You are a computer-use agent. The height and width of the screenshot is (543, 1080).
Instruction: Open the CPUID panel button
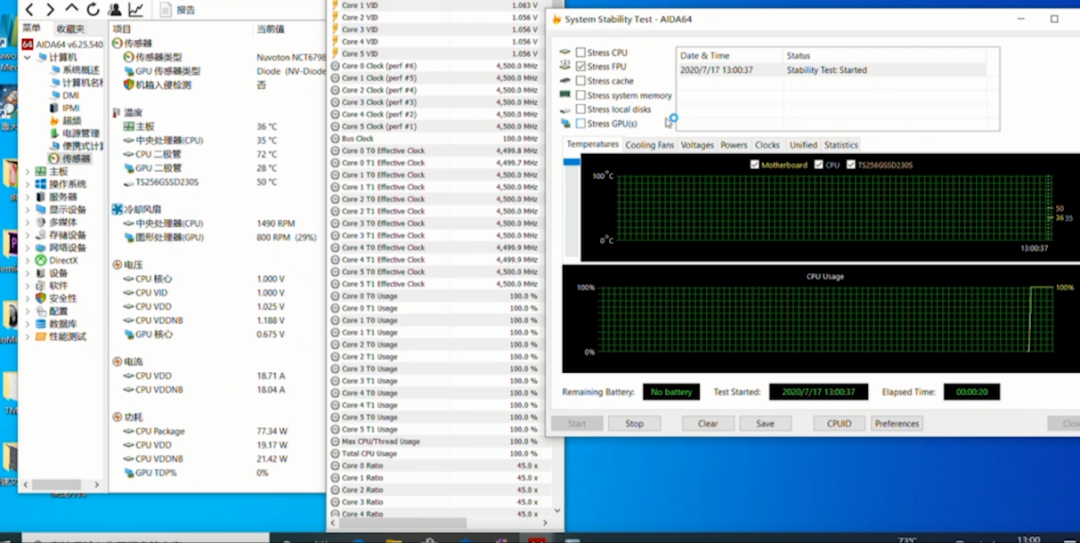pyautogui.click(x=839, y=424)
